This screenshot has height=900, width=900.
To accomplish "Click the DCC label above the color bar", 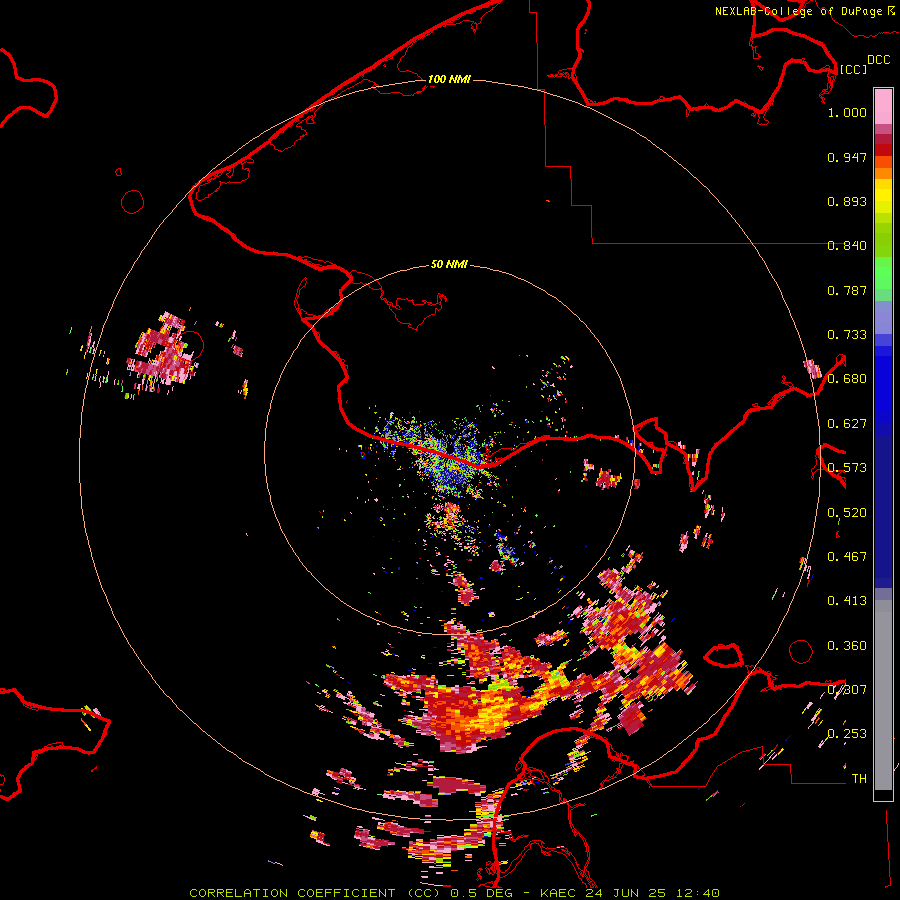I will [x=878, y=60].
